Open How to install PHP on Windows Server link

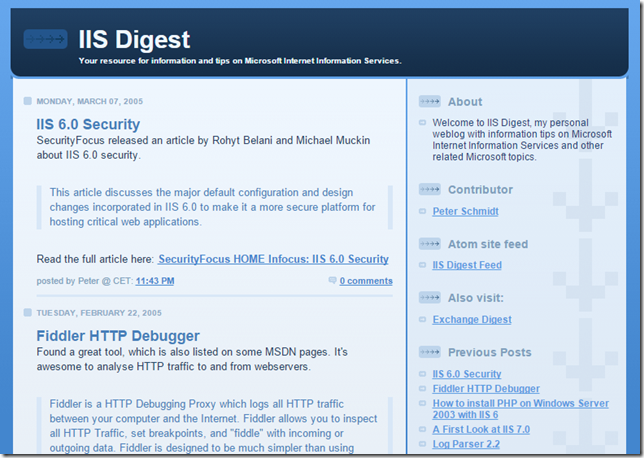520,409
